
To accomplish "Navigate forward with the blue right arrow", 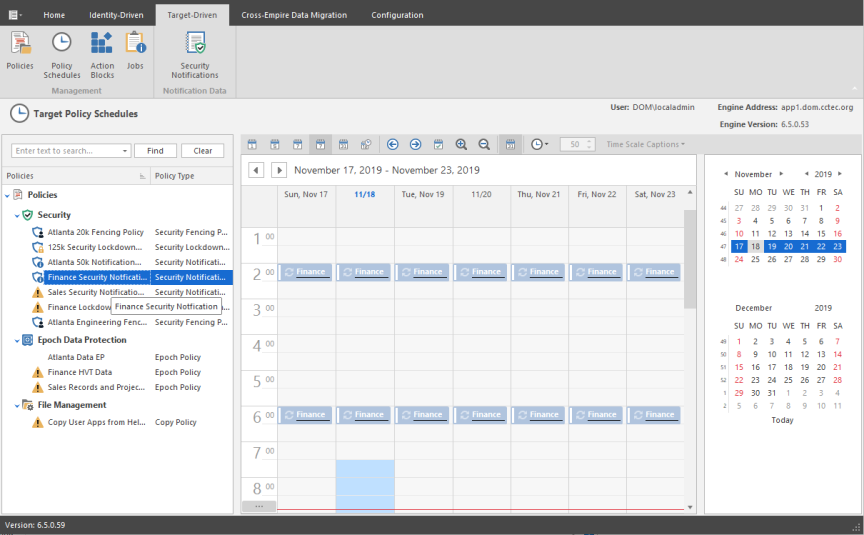I will coord(415,144).
